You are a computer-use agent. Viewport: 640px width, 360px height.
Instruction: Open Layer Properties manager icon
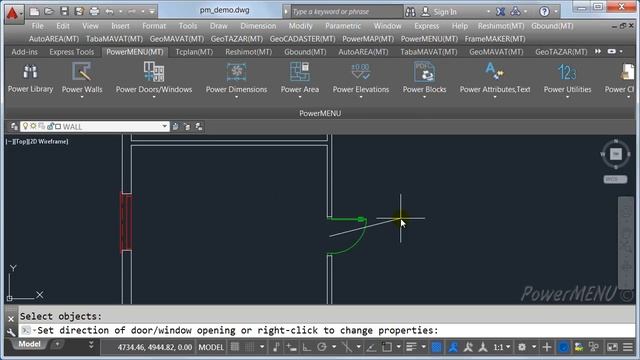(14, 127)
